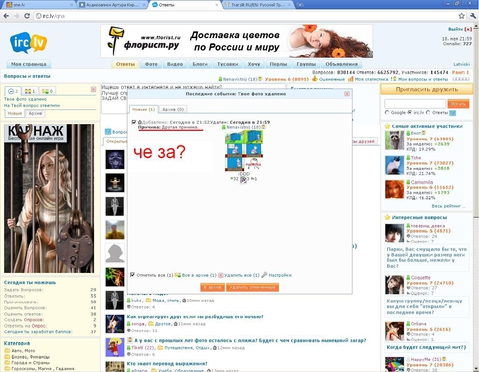Image resolution: width=479 pixels, height=372 pixels.
Task: Click the irc.lv logo
Action: [28, 42]
